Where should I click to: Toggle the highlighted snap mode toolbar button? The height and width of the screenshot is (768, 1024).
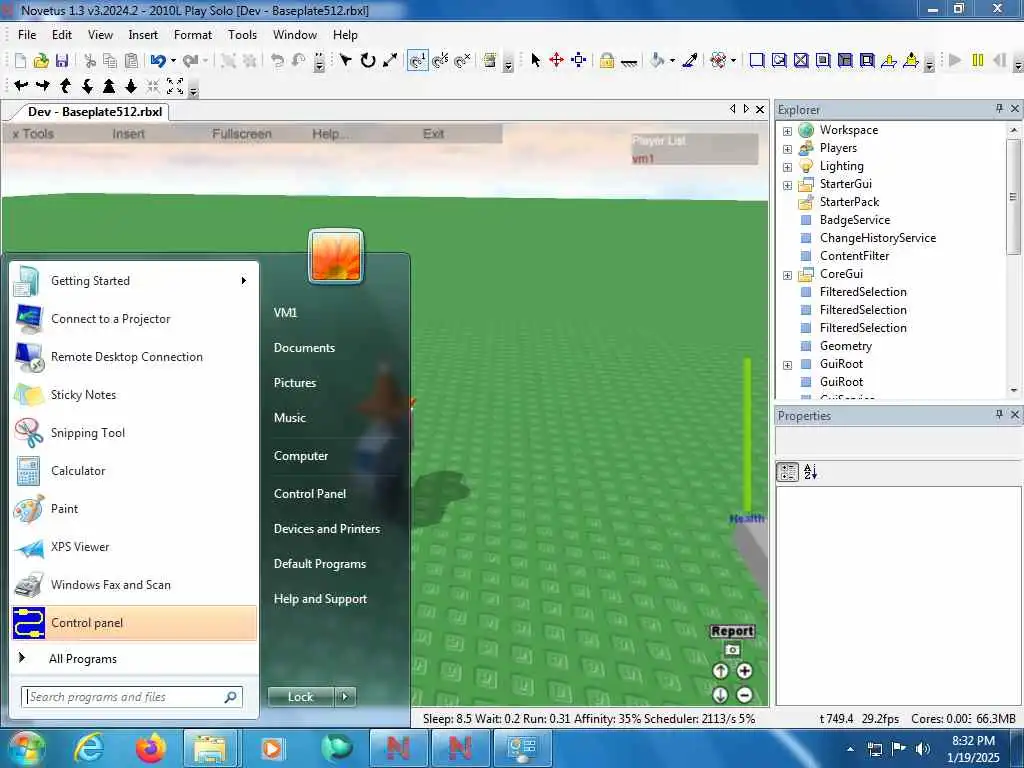[x=417, y=61]
